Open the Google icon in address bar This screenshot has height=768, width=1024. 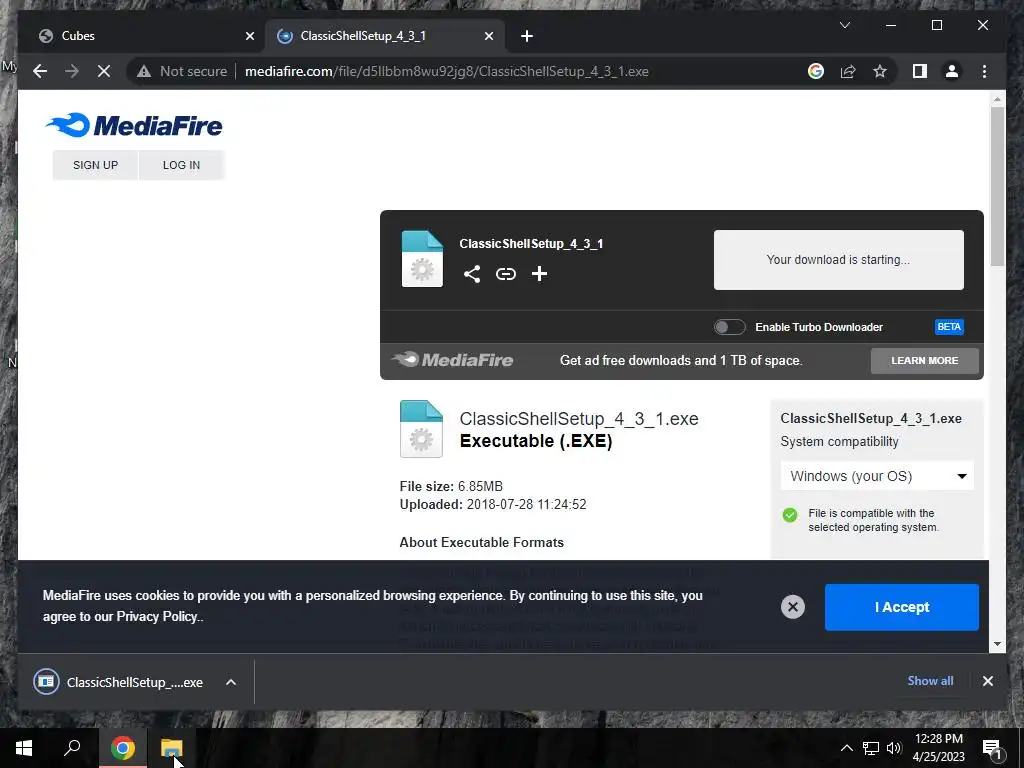pyautogui.click(x=816, y=71)
